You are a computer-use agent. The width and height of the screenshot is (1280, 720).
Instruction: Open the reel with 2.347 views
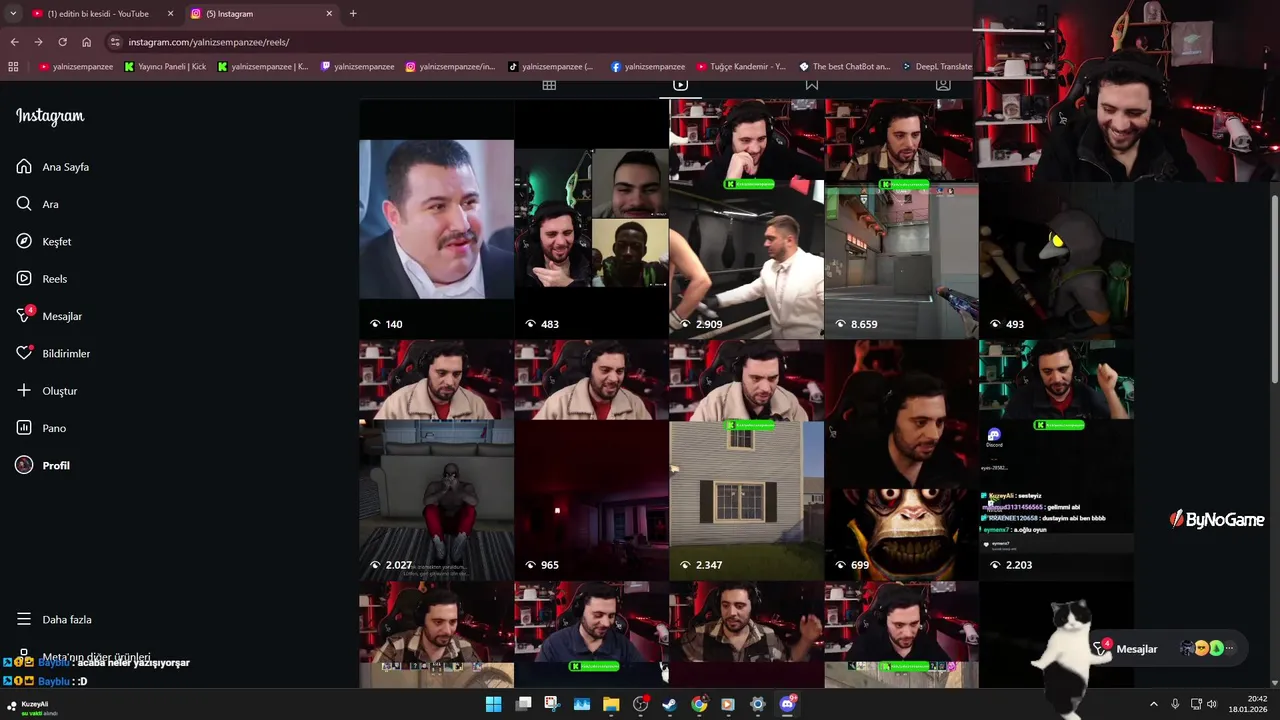[x=746, y=460]
